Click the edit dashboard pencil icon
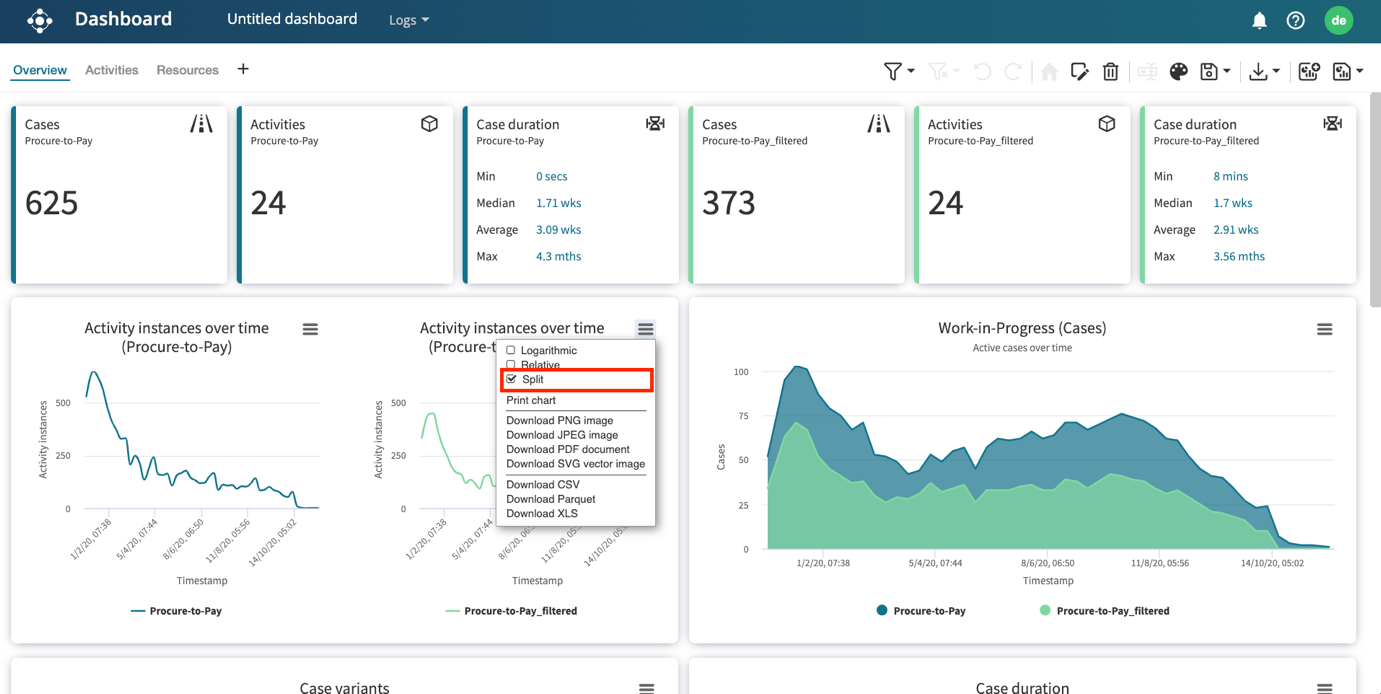 pyautogui.click(x=1079, y=71)
